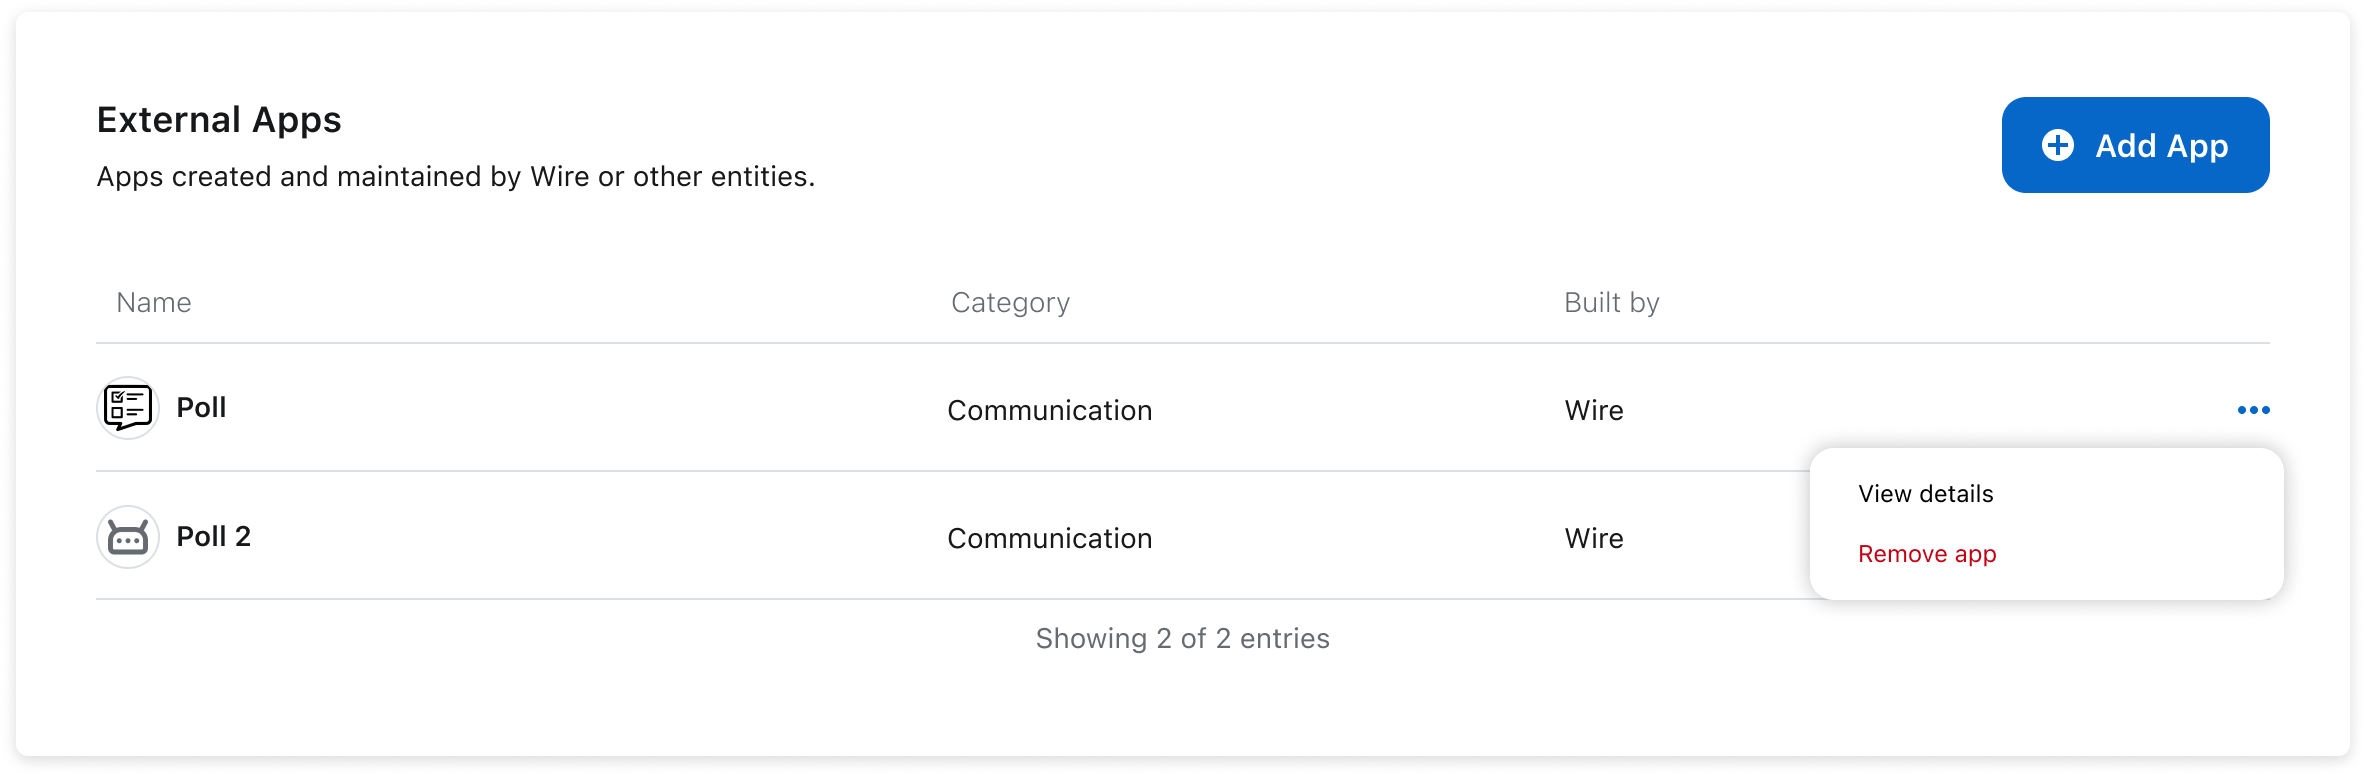Click the Poll 2 robot icon
This screenshot has height=776, width=2366.
(128, 537)
